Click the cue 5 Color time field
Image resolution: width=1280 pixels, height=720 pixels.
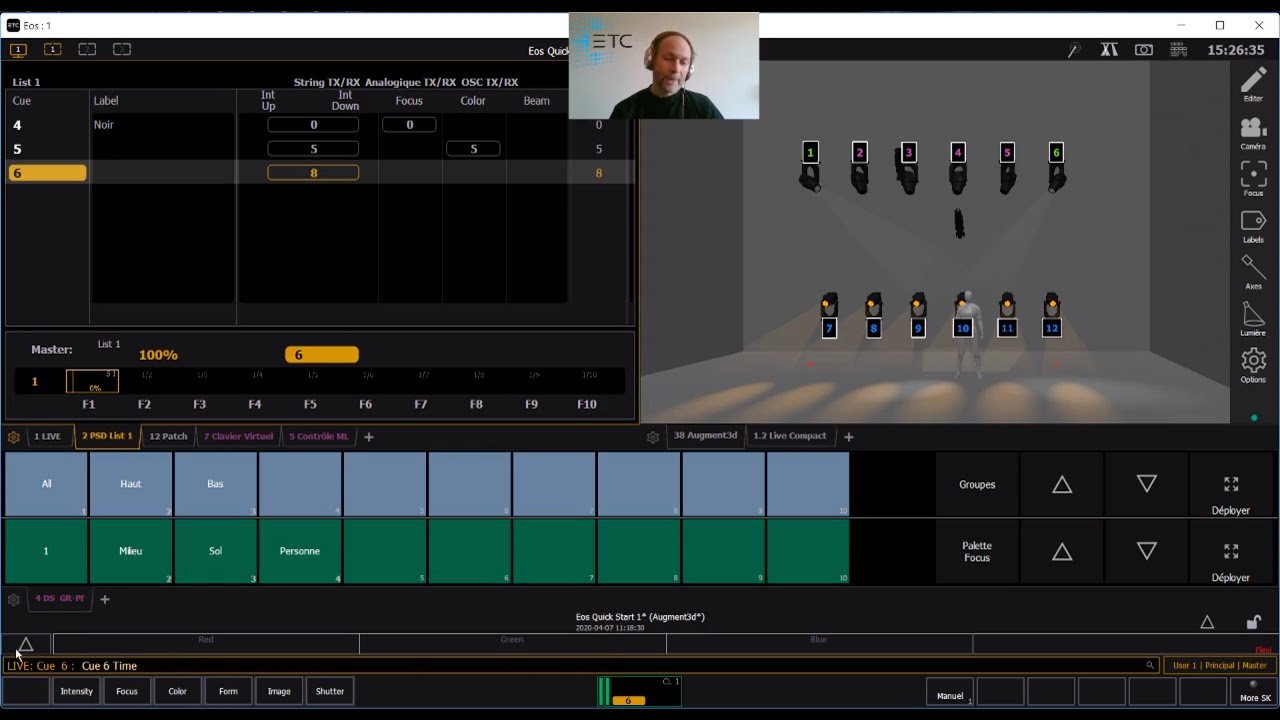(x=474, y=149)
